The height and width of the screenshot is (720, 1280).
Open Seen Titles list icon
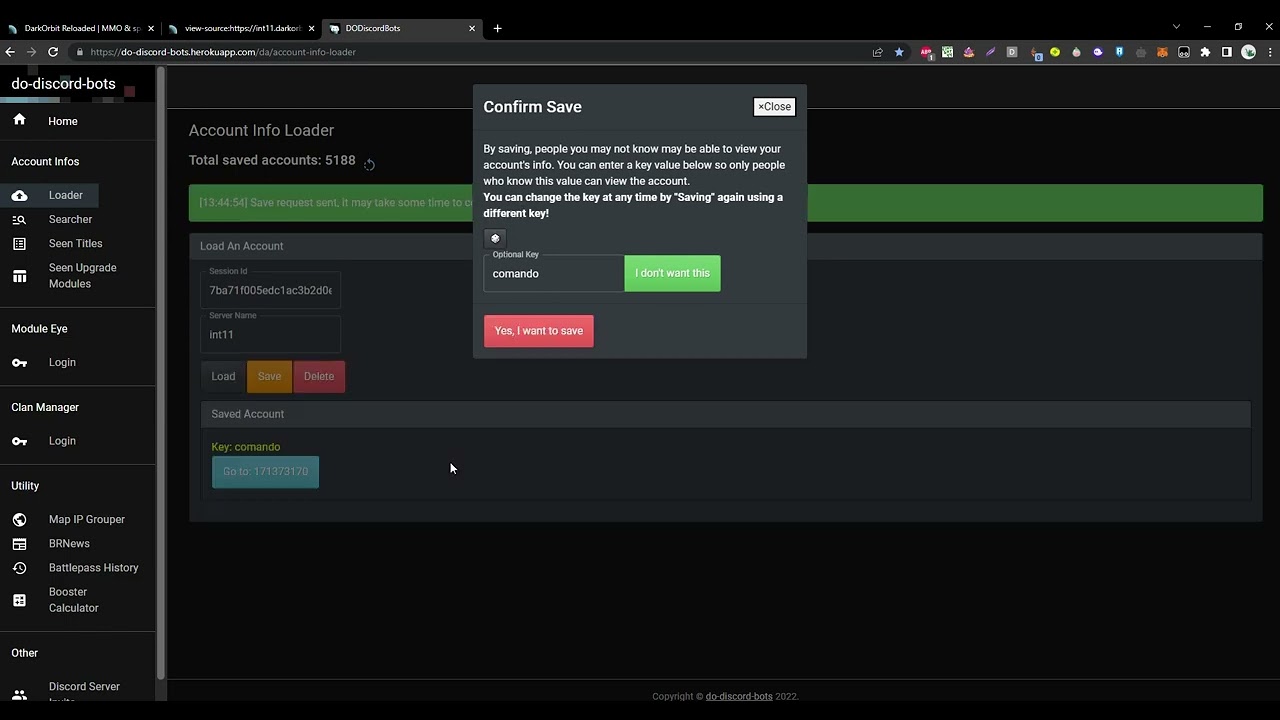click(x=19, y=243)
